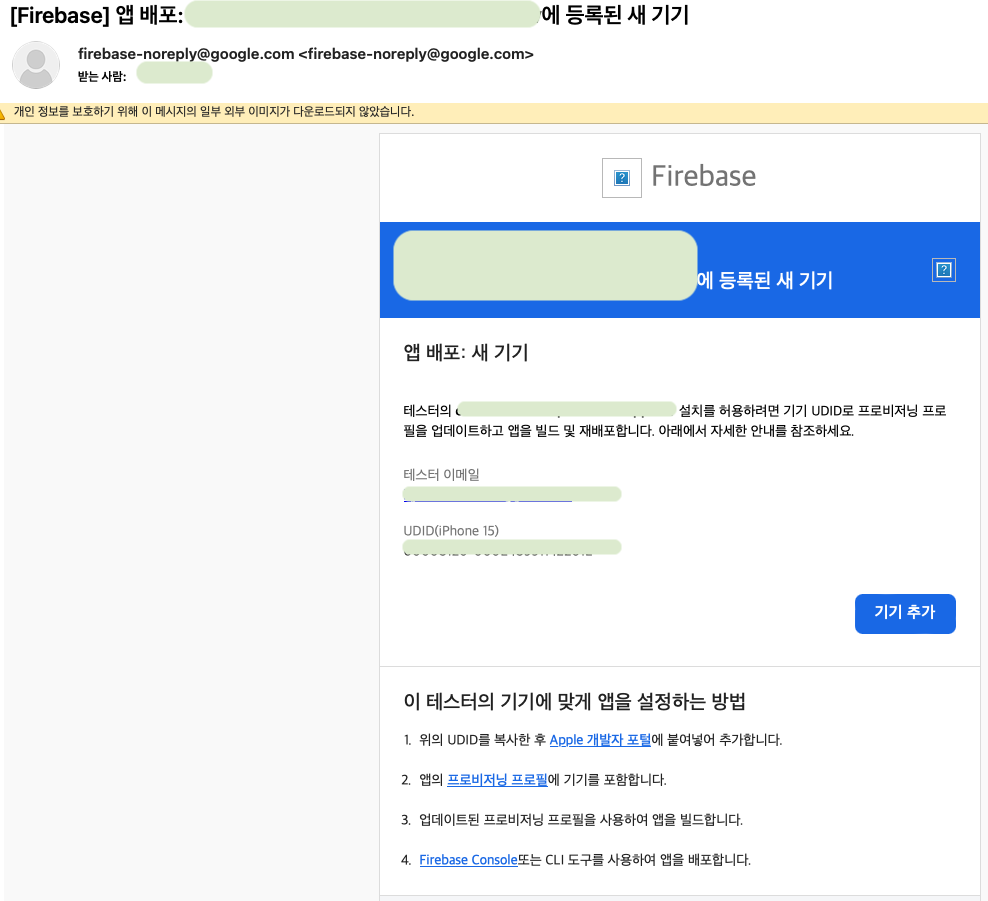Image resolution: width=988 pixels, height=901 pixels.
Task: Open the Apple 개발자 포털 link
Action: (600, 740)
